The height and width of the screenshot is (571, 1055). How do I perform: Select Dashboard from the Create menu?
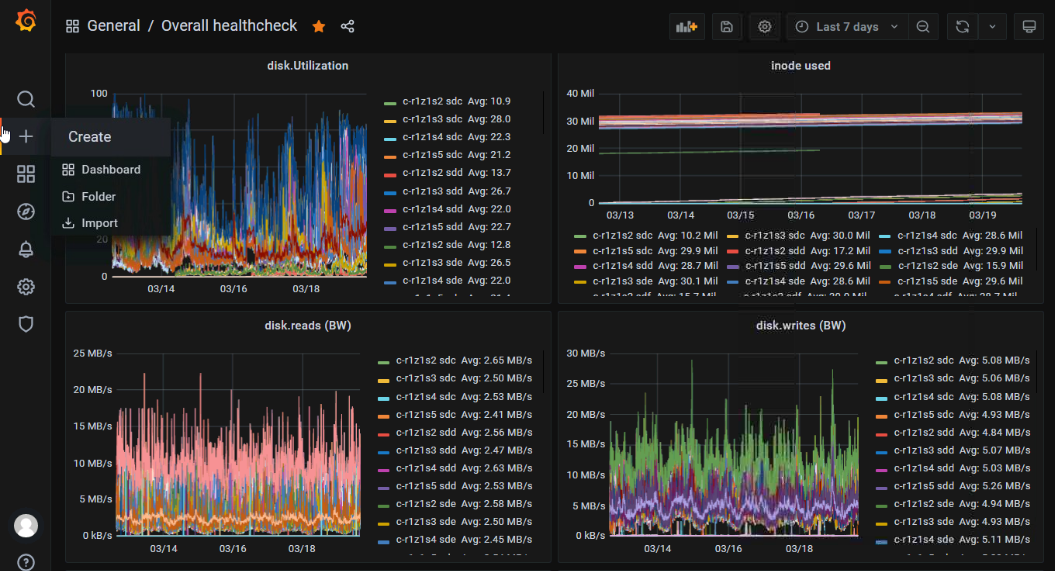(110, 170)
